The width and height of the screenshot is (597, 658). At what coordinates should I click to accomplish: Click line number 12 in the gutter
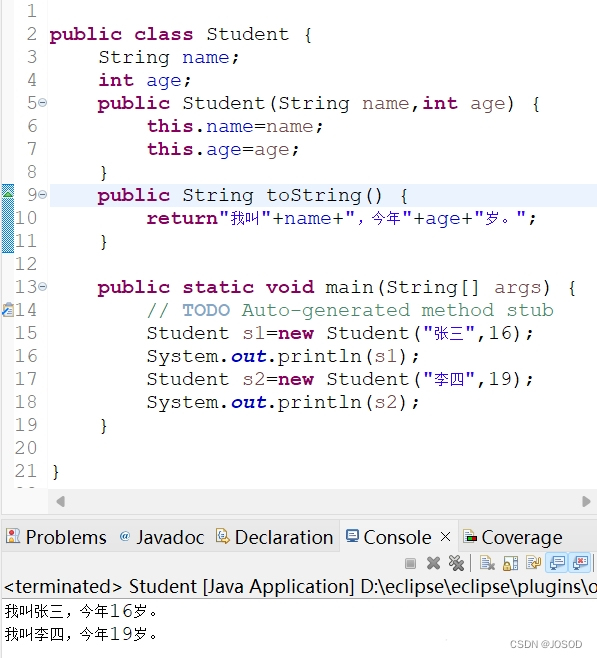(26, 264)
